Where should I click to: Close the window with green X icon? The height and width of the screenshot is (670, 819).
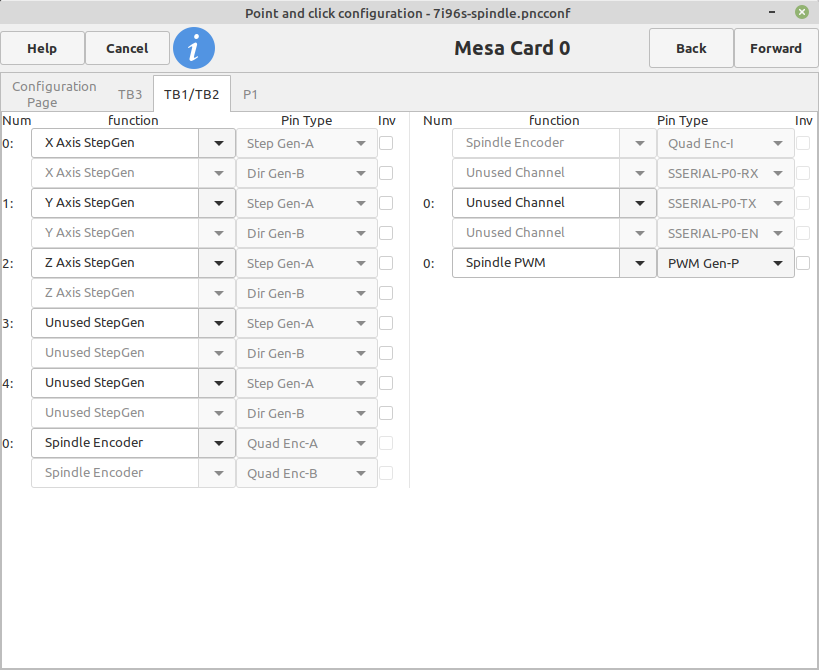pos(802,12)
